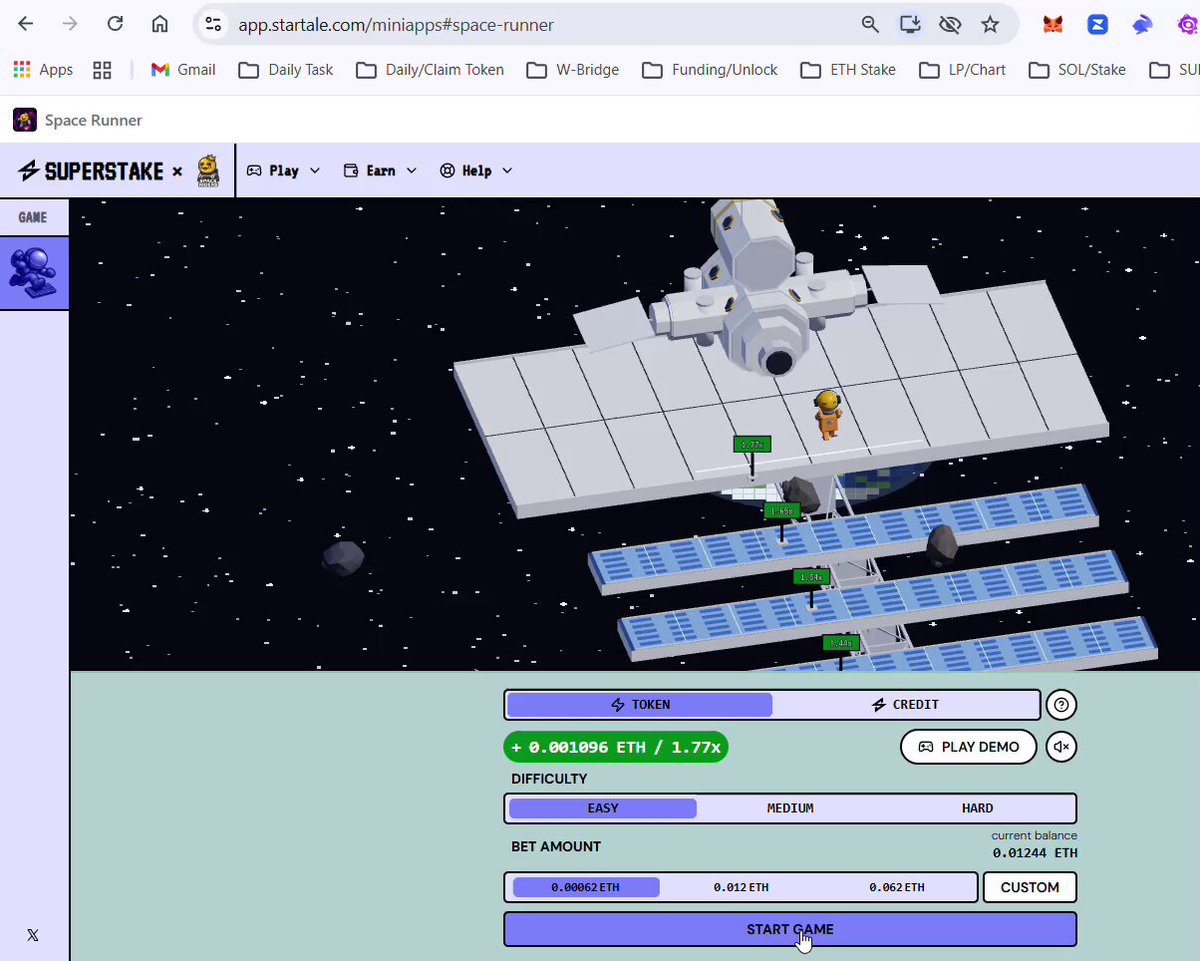Click the GAME sidebar label
1200x961 pixels.
[x=33, y=217]
